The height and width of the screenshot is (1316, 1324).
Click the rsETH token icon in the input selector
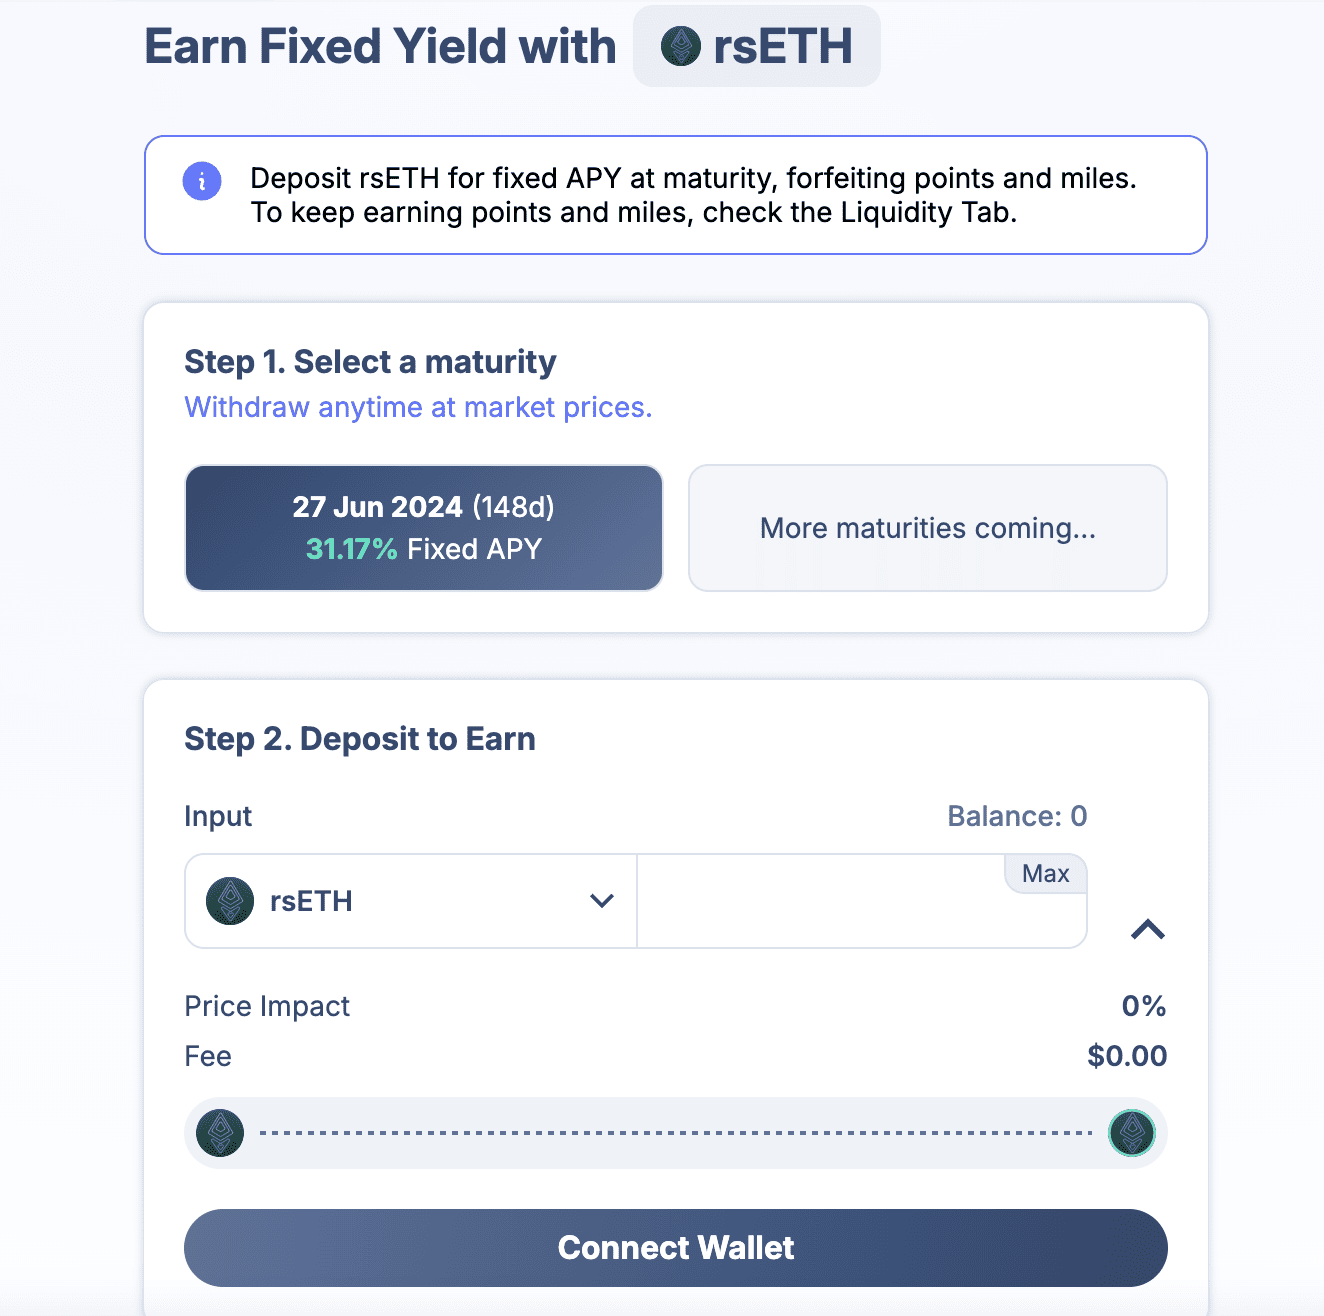tap(230, 901)
